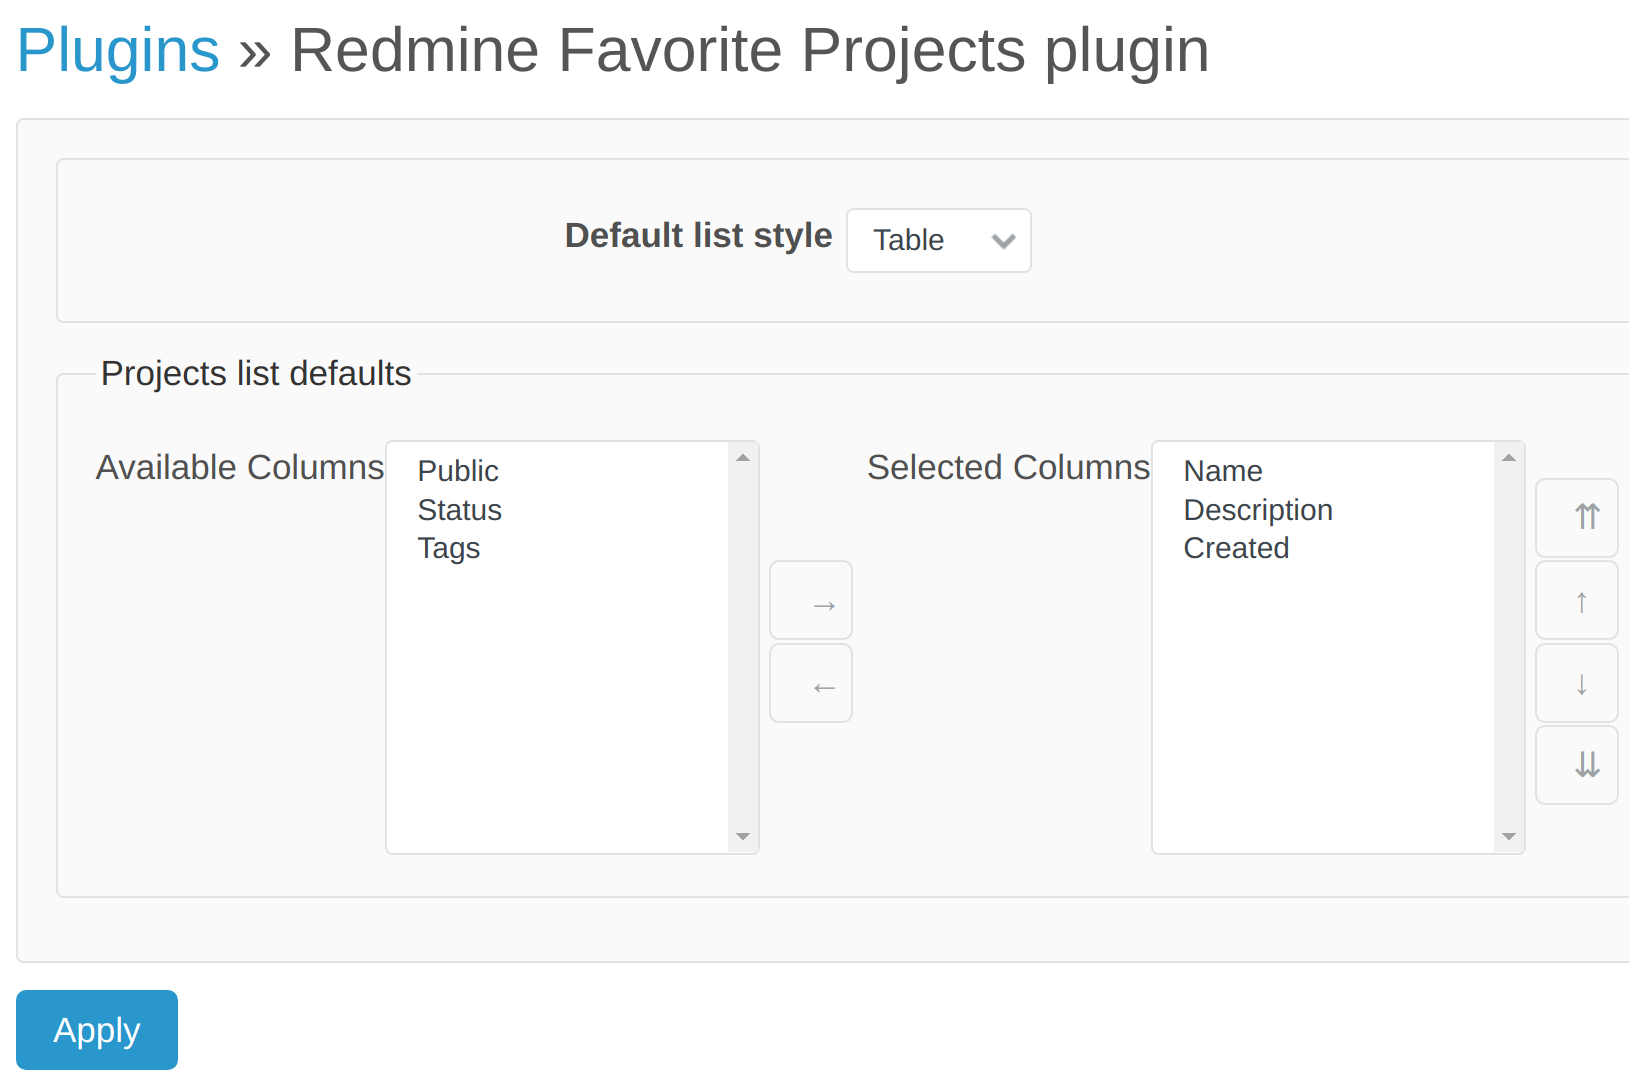
Task: Select Status in Available Columns
Action: [x=459, y=510]
